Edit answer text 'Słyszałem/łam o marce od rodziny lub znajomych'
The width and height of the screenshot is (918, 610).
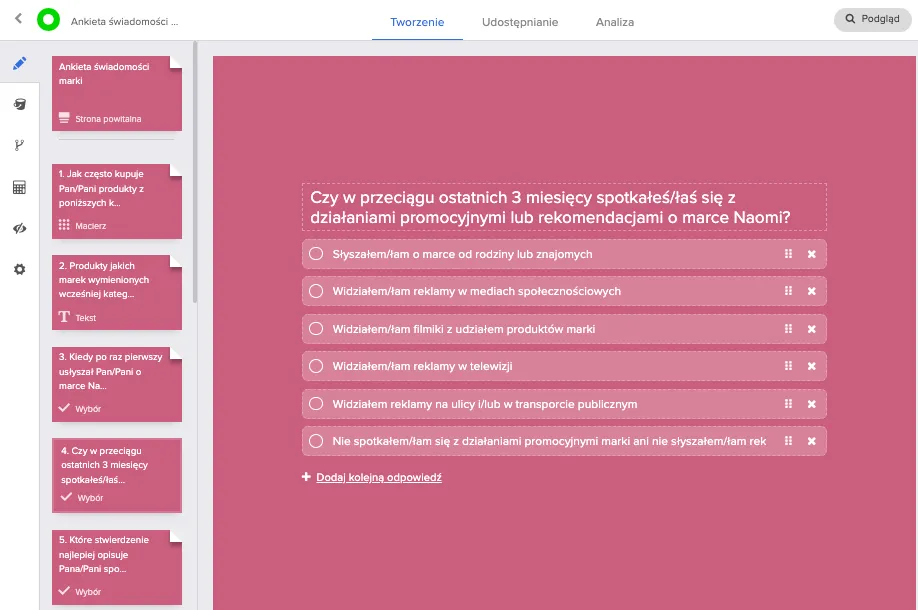(463, 254)
